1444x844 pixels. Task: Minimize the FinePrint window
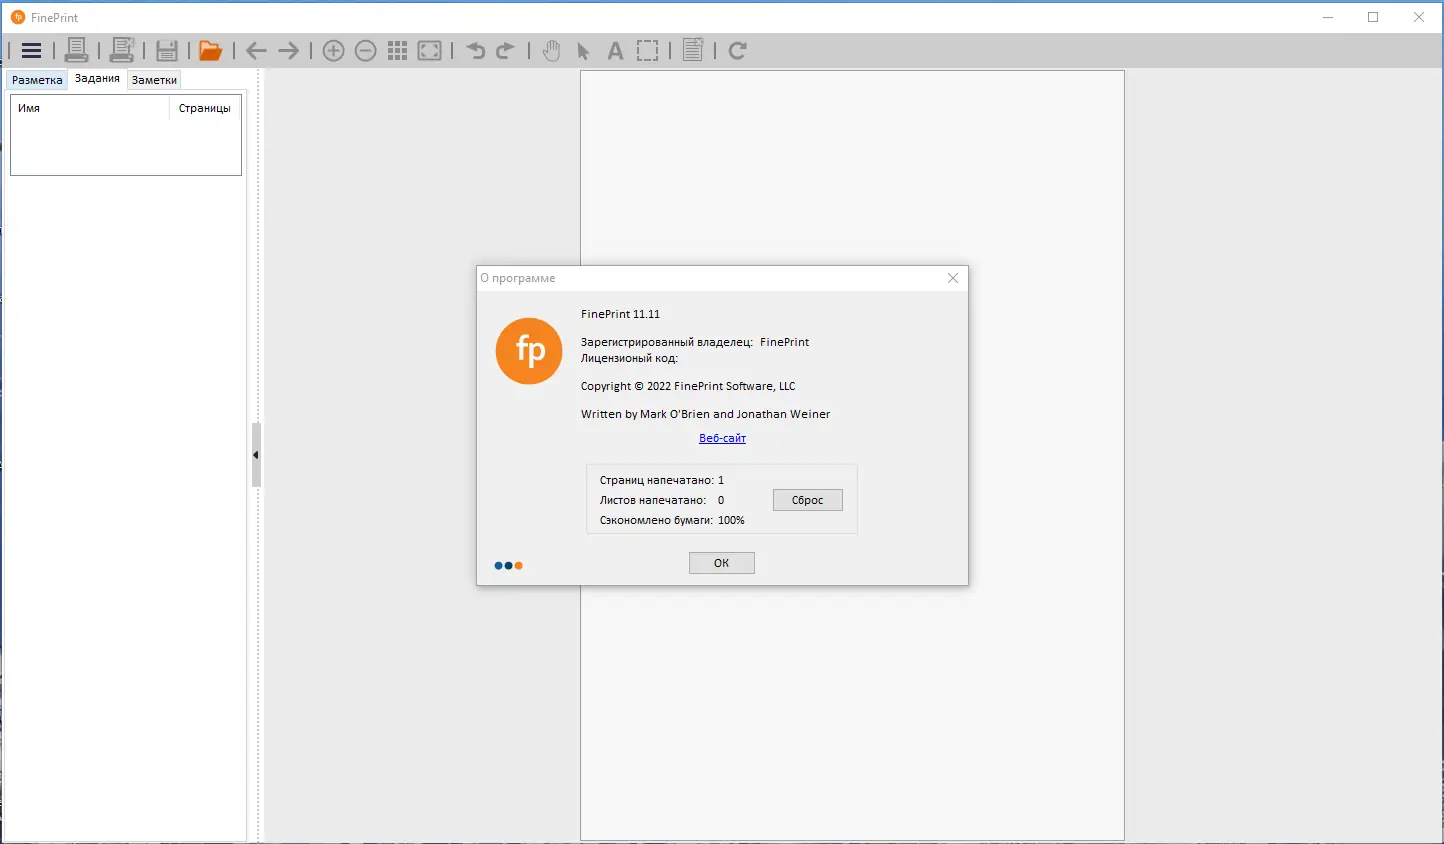[1328, 17]
